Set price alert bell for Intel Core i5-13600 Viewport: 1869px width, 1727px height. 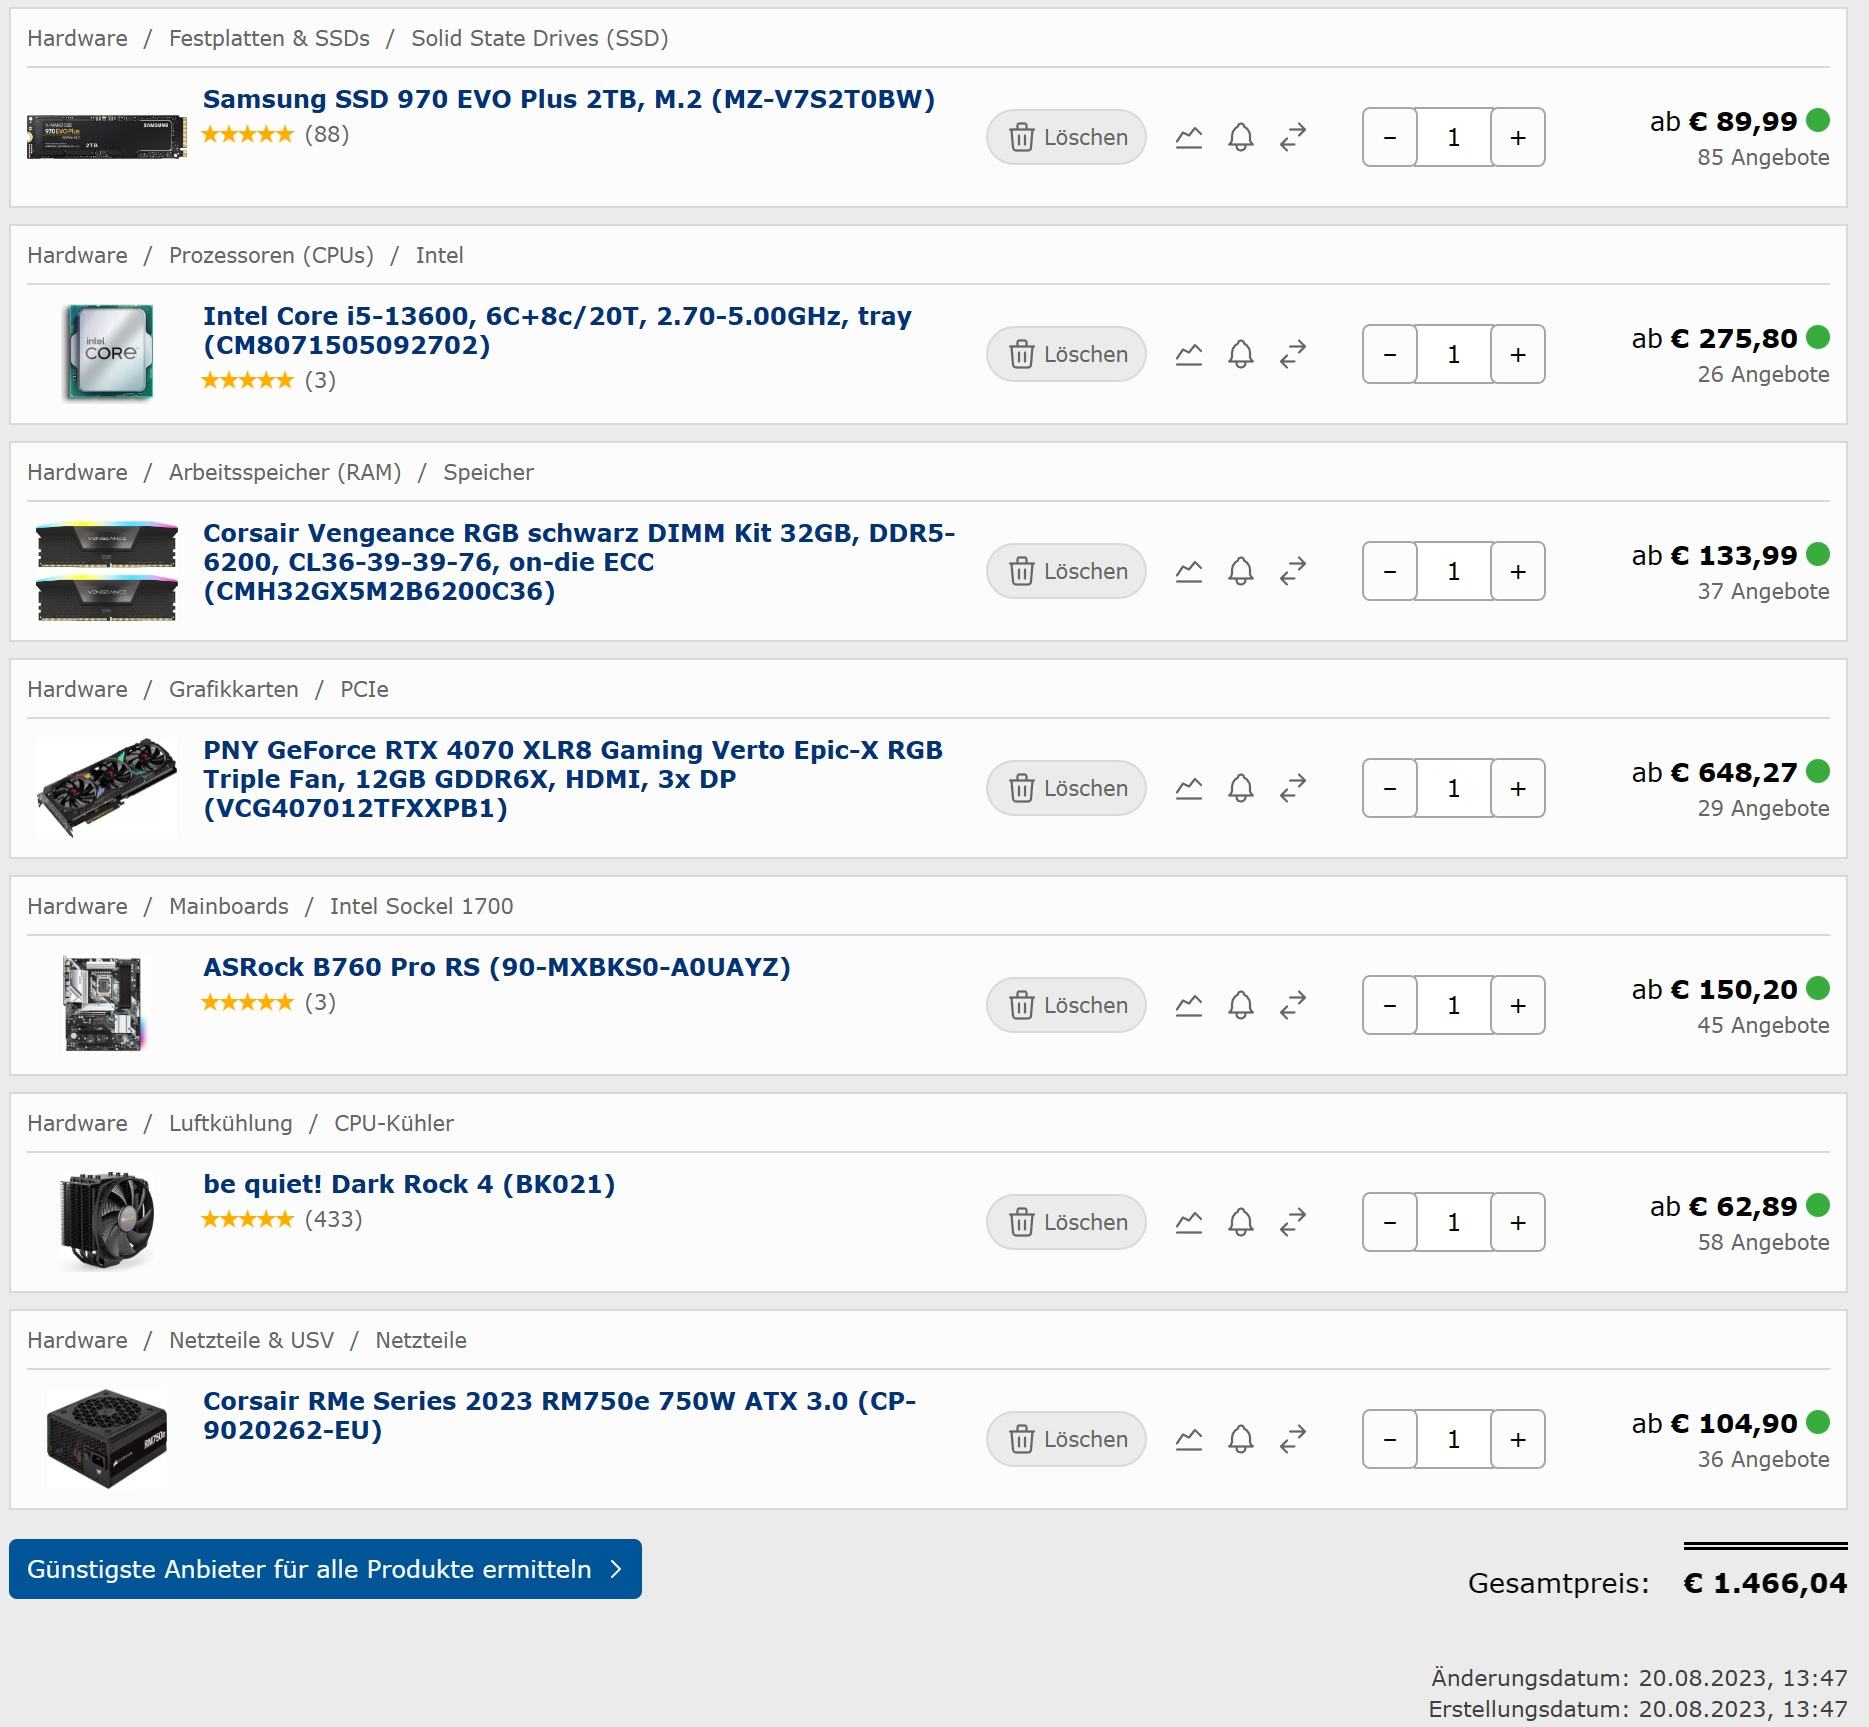click(x=1240, y=354)
